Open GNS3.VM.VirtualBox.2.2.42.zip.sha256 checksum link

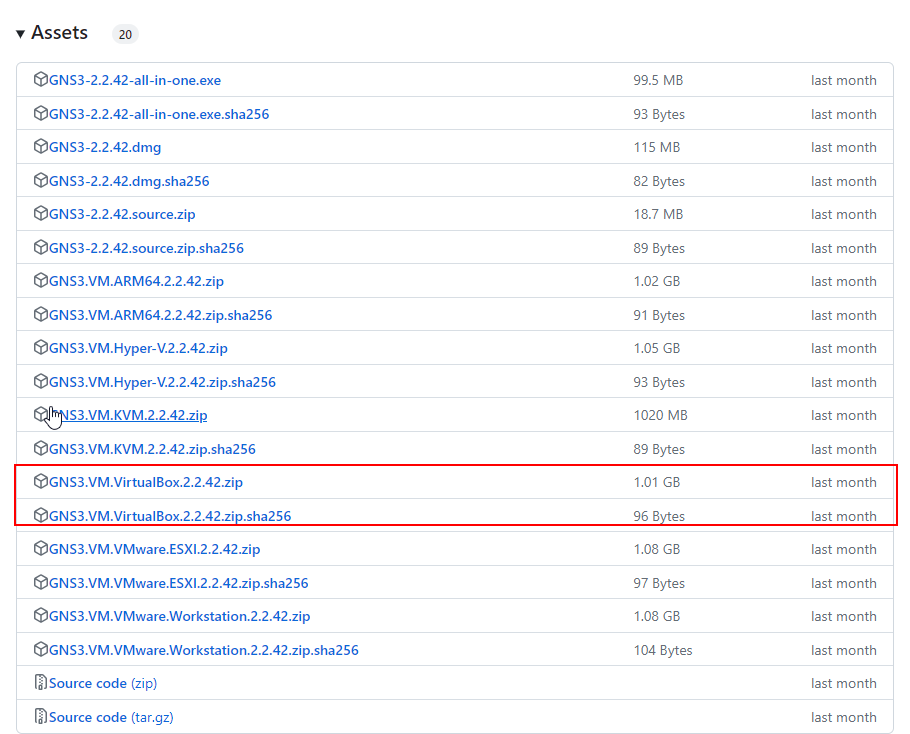point(170,516)
